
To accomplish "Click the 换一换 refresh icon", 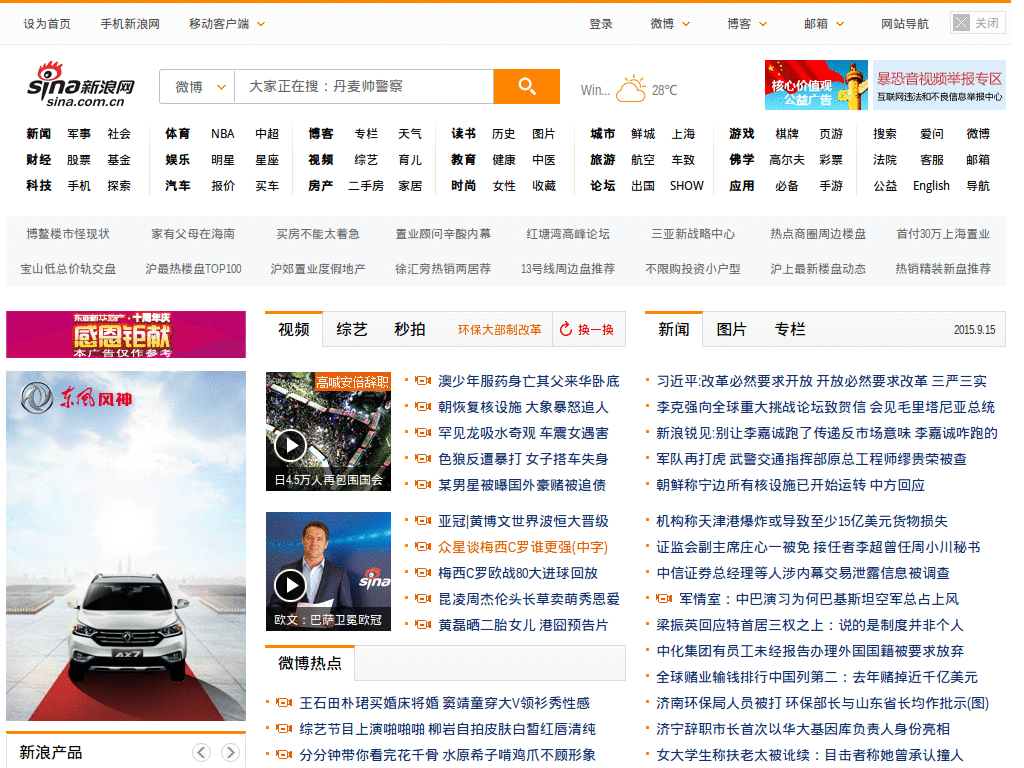I will (x=566, y=329).
